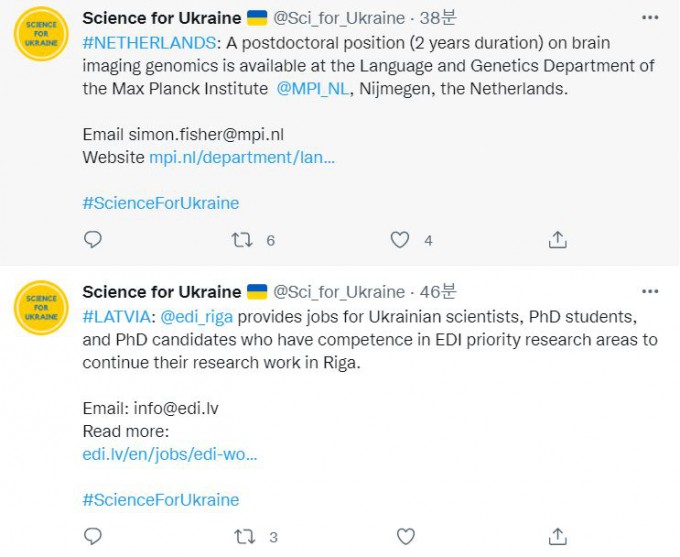Like the Netherlands postdoc tweet
Image resolution: width=680 pixels, height=557 pixels.
pyautogui.click(x=400, y=239)
